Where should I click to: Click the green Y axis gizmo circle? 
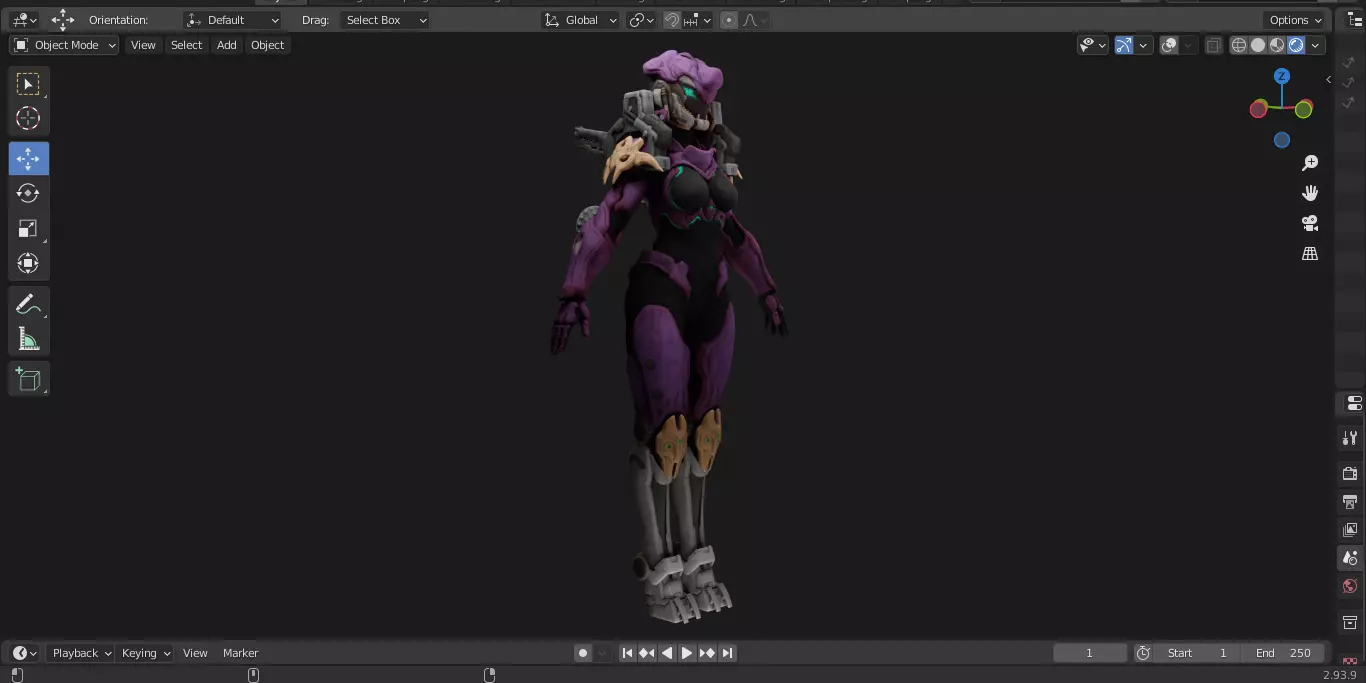click(x=1303, y=109)
